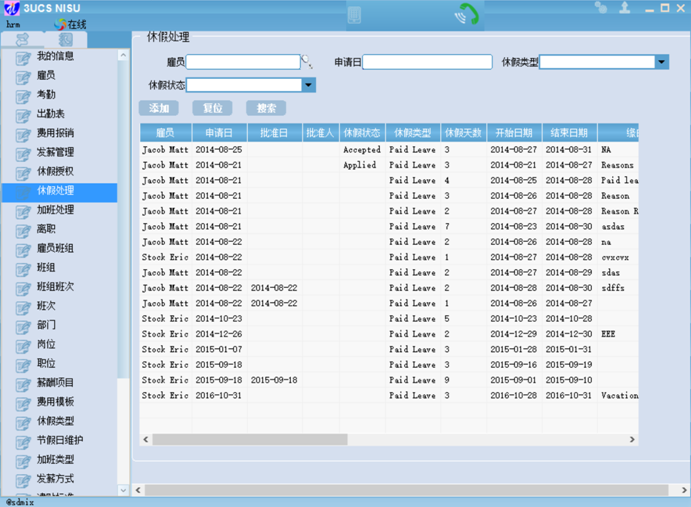Open 职位 sidebar icon
The height and width of the screenshot is (507, 691).
[23, 365]
